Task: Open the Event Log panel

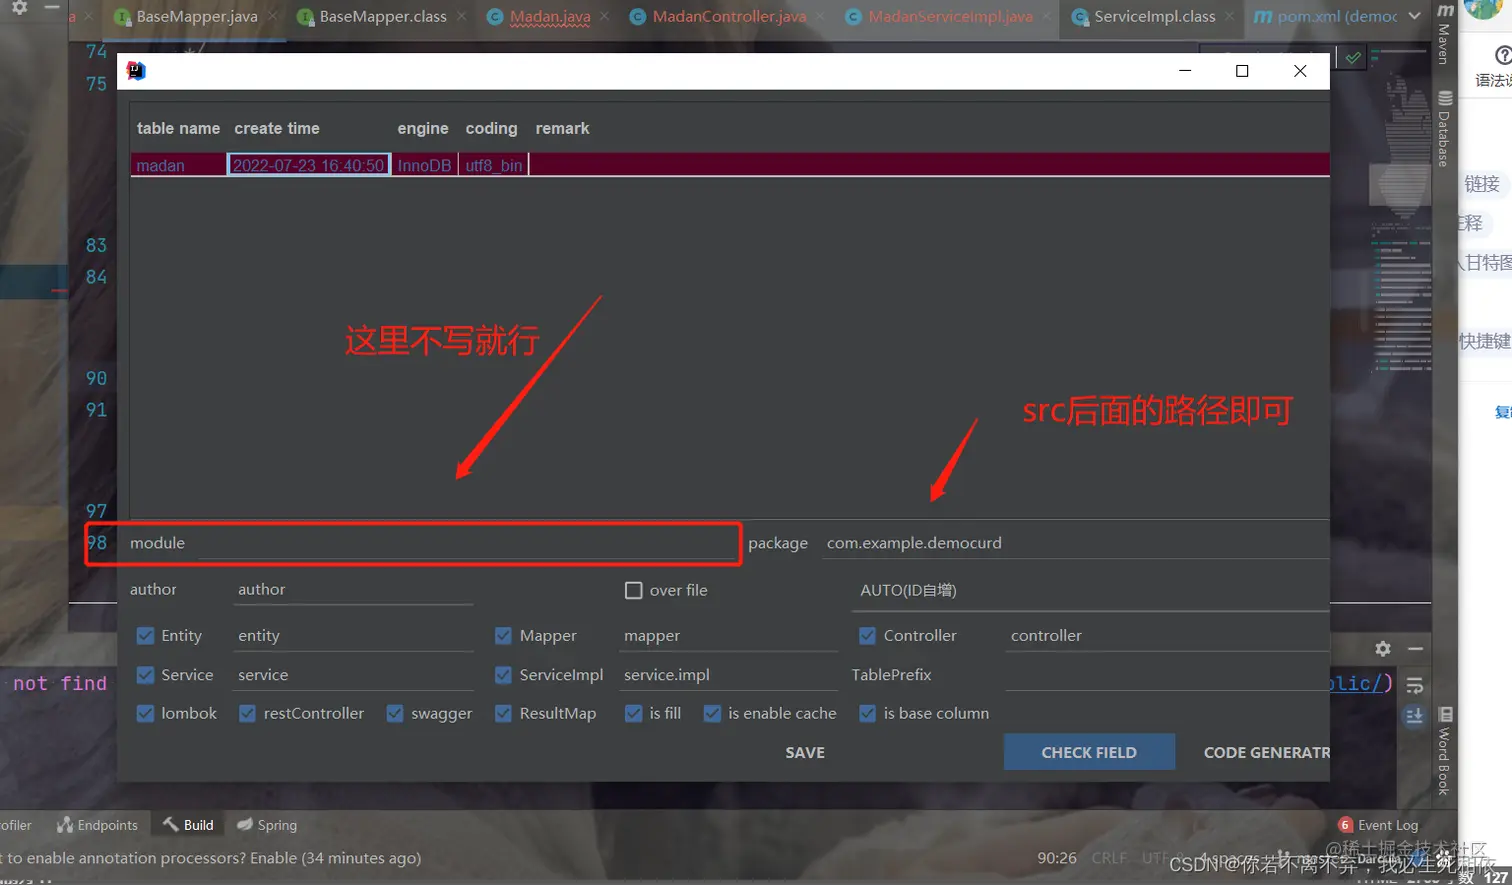Action: [x=1378, y=825]
